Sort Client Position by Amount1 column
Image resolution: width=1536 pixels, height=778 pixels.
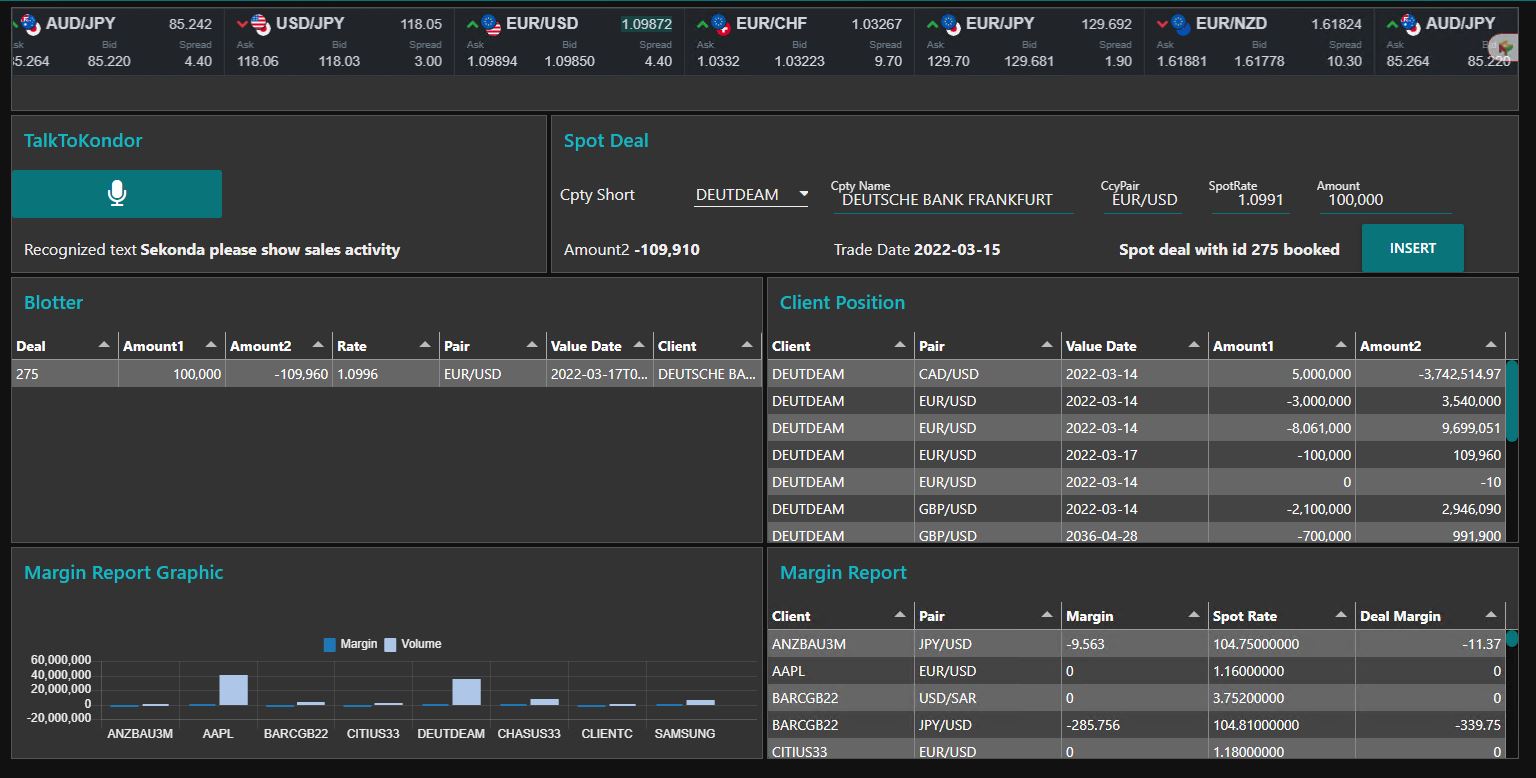click(1281, 346)
